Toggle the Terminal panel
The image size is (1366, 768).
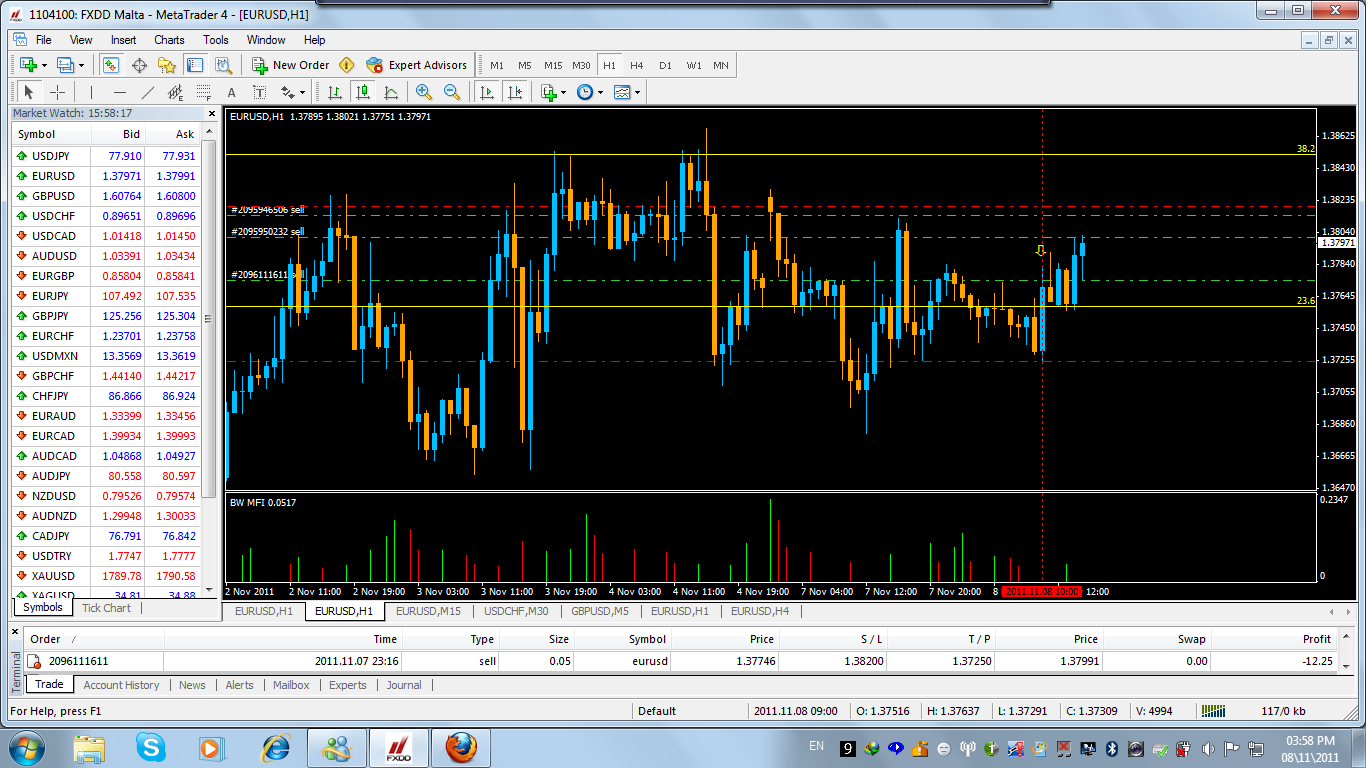coord(195,65)
